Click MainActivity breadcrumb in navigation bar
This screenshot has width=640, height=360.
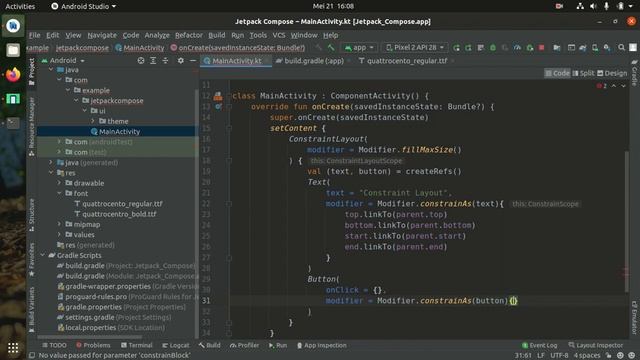[140, 48]
